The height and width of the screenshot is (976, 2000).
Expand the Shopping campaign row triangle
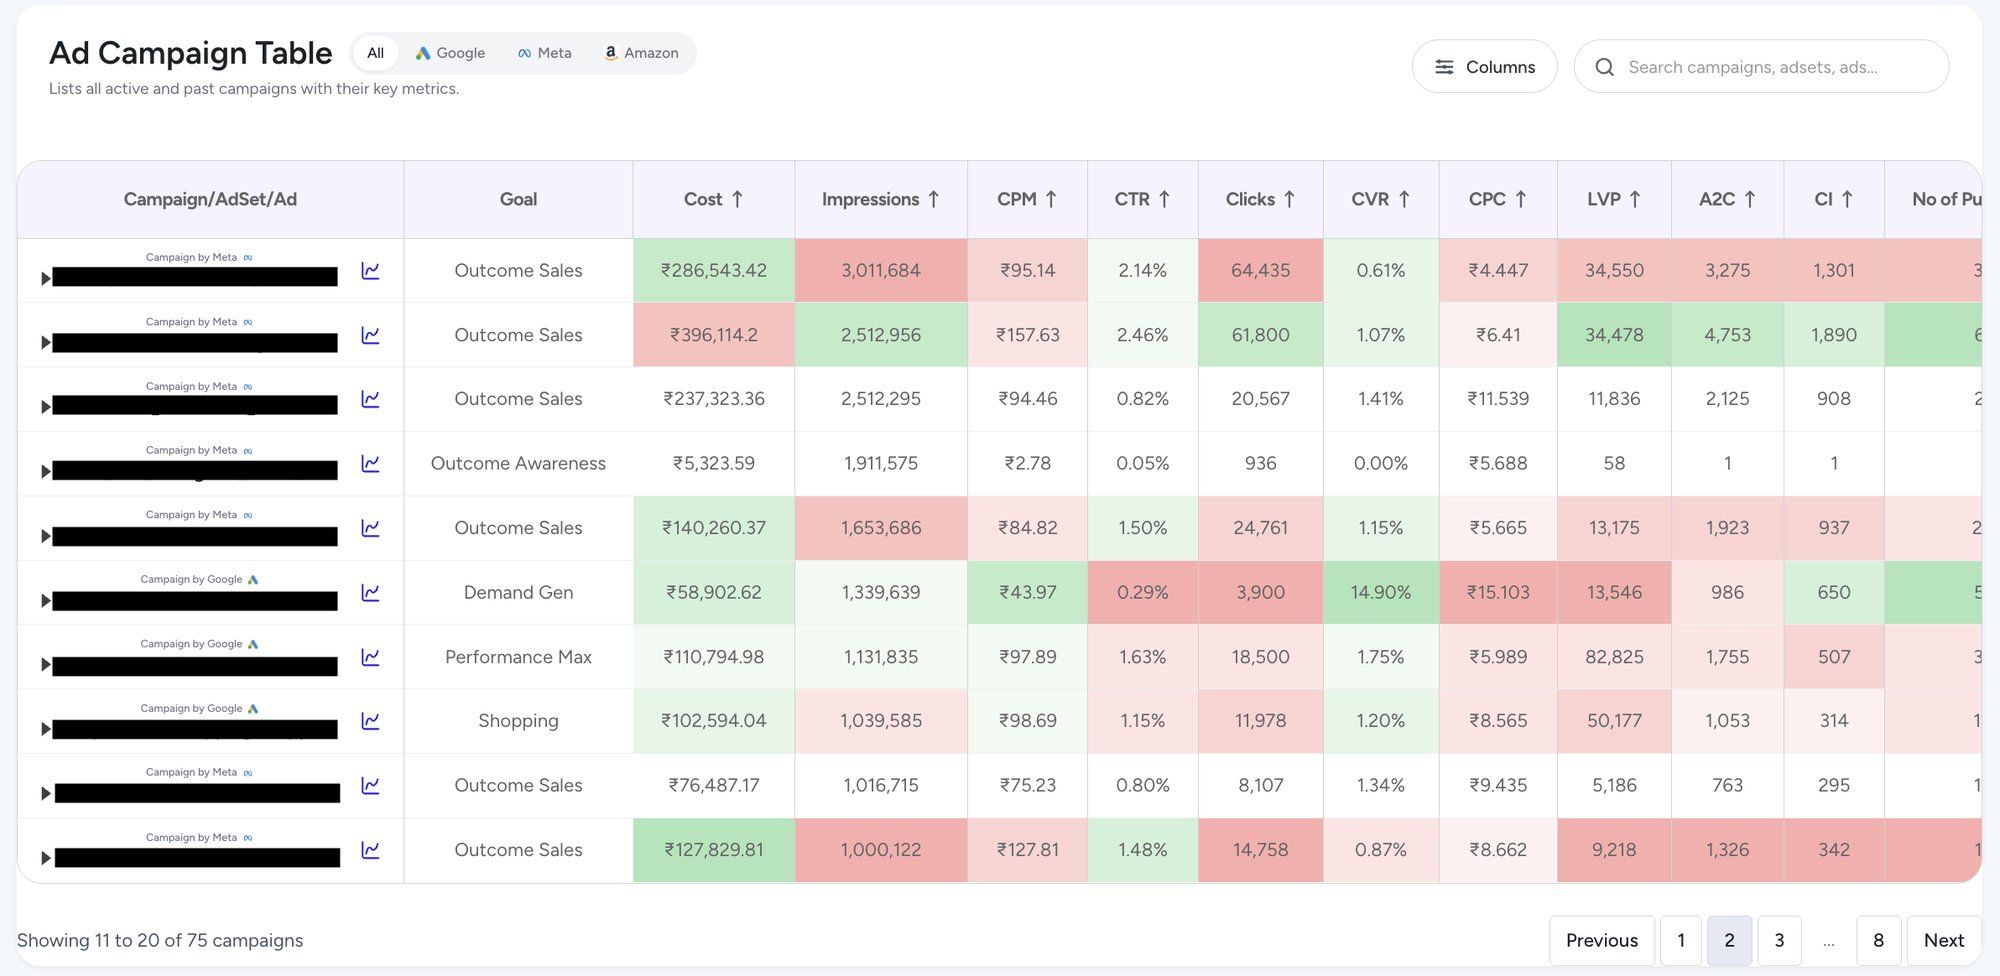pyautogui.click(x=45, y=729)
